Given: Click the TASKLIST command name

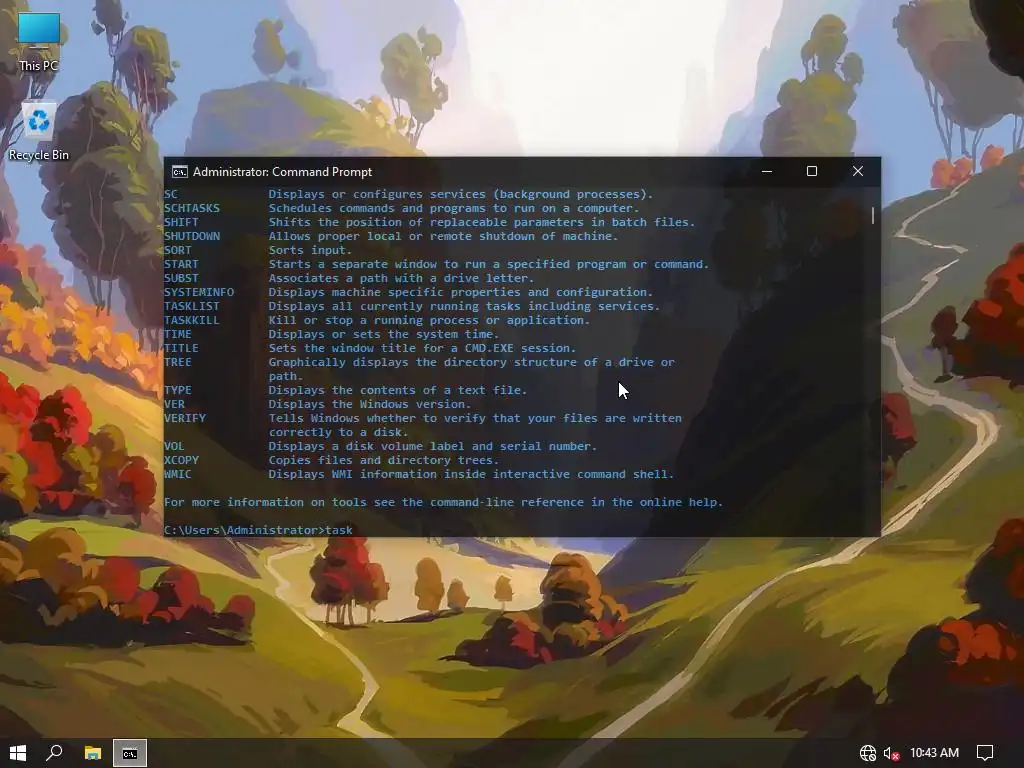Looking at the screenshot, I should click(192, 306).
